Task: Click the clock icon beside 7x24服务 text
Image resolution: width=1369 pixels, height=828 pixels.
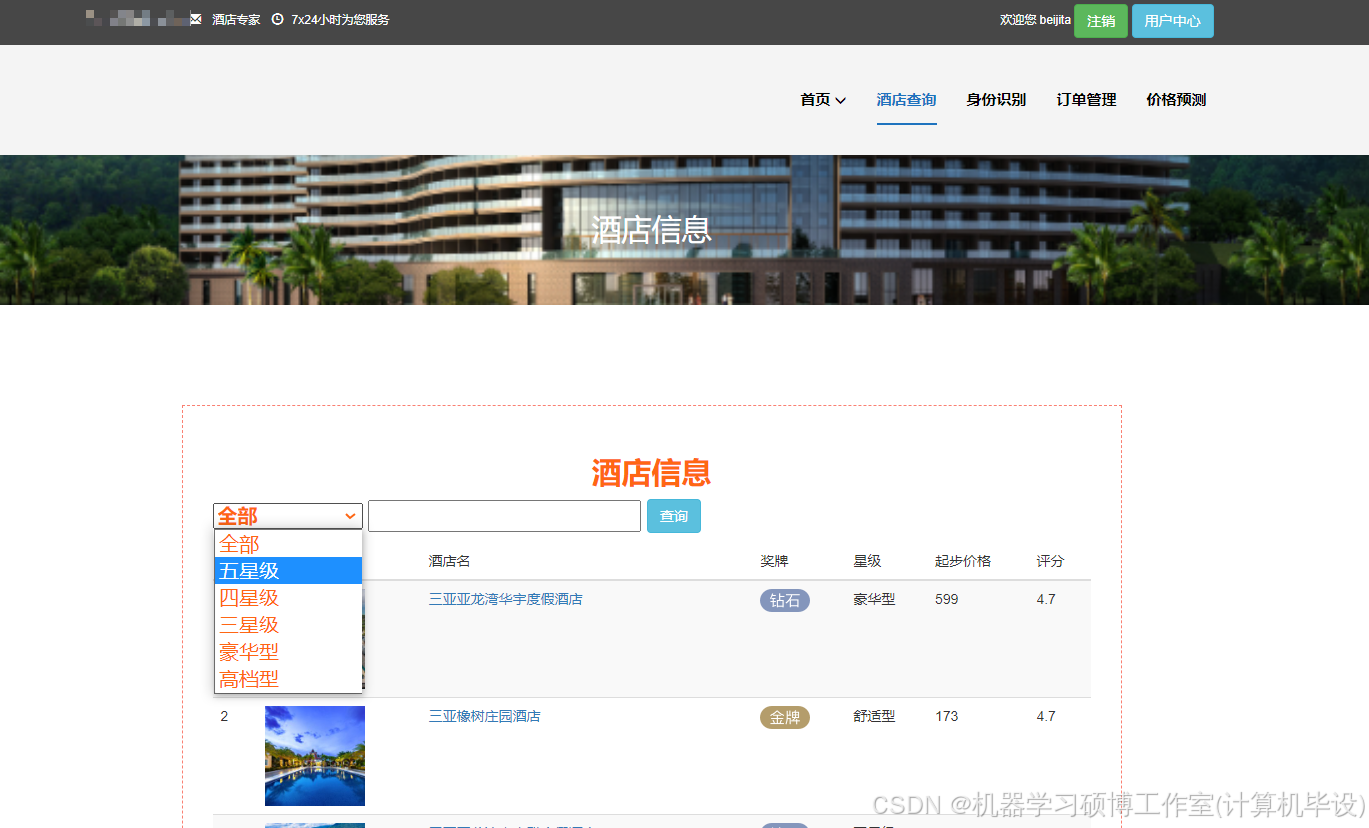Action: (276, 18)
